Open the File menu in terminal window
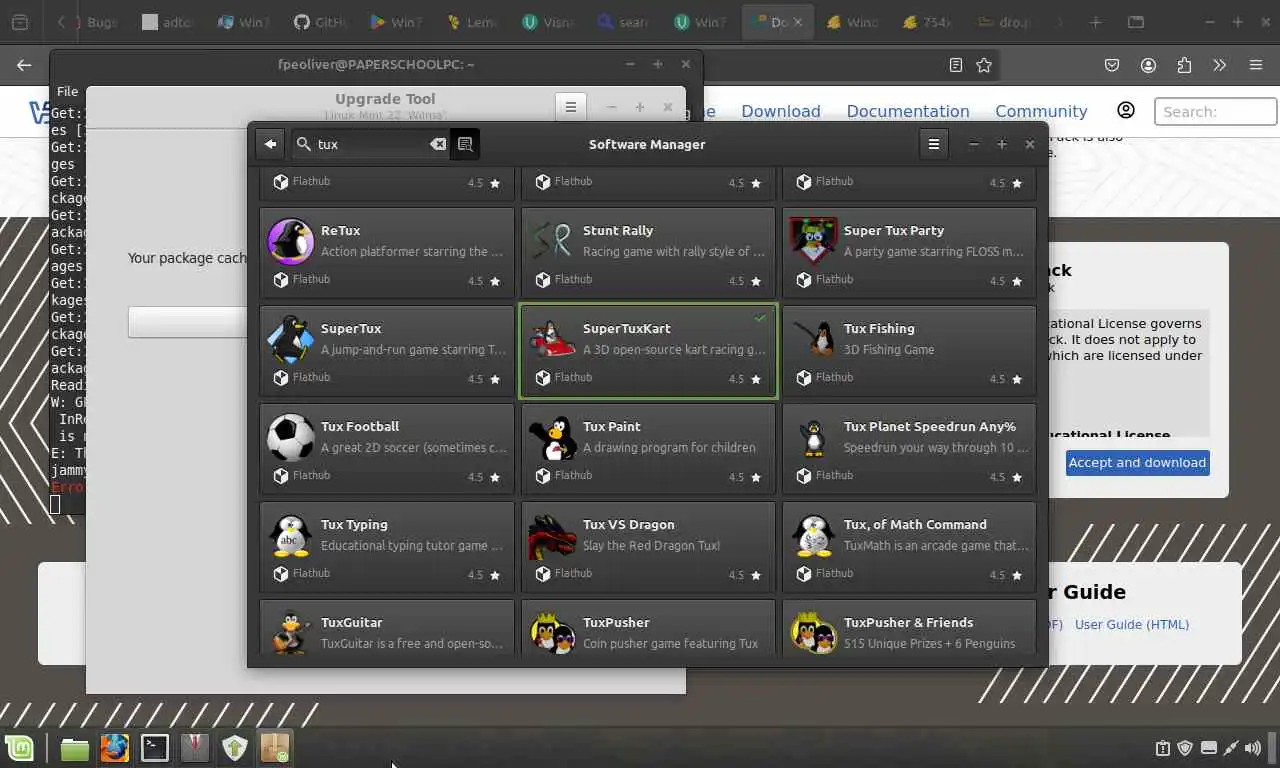Image resolution: width=1280 pixels, height=768 pixels. pos(67,91)
